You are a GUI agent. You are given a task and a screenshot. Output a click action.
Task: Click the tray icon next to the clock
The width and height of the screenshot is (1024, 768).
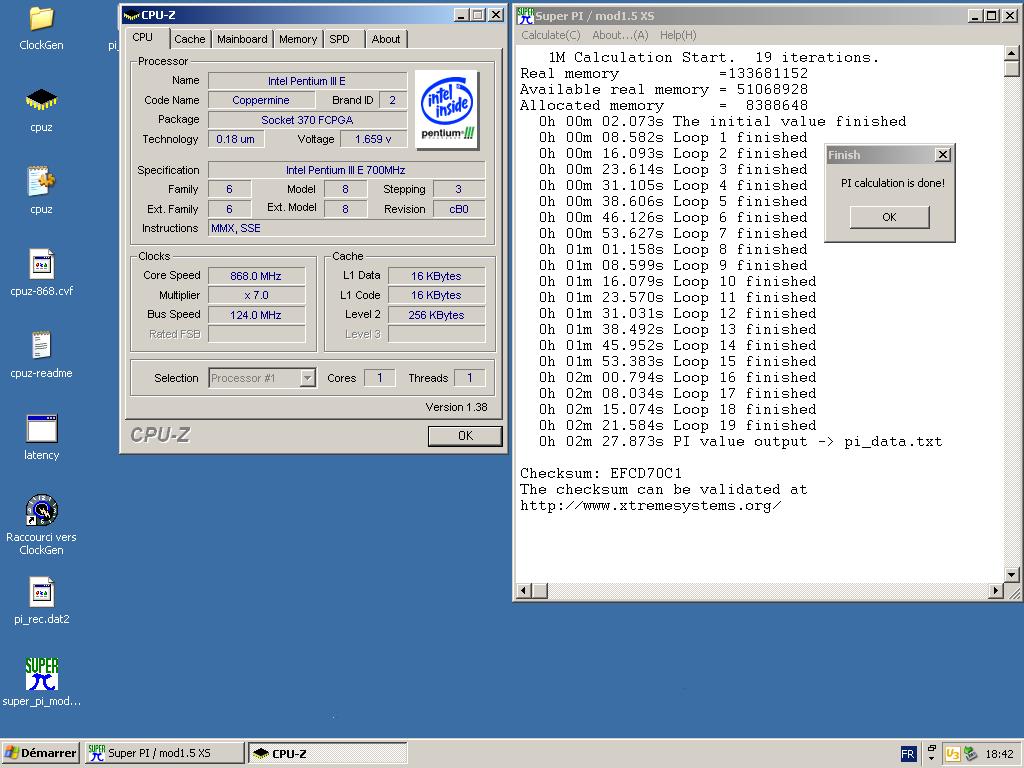tap(971, 754)
